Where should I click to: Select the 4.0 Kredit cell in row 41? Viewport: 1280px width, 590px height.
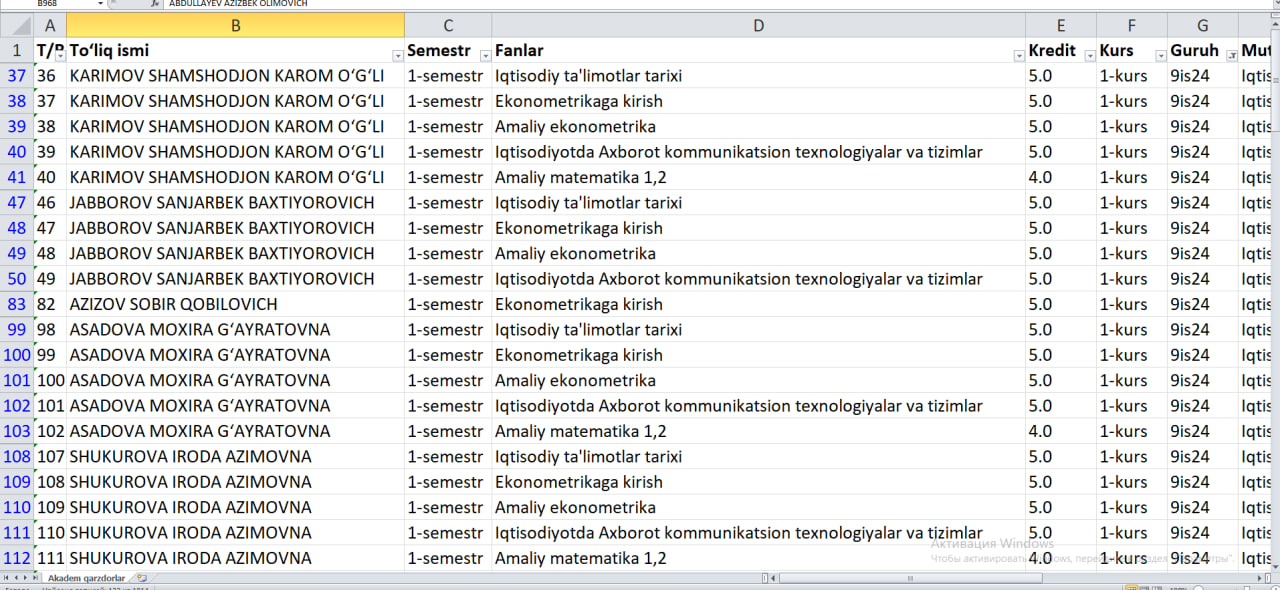point(1061,177)
